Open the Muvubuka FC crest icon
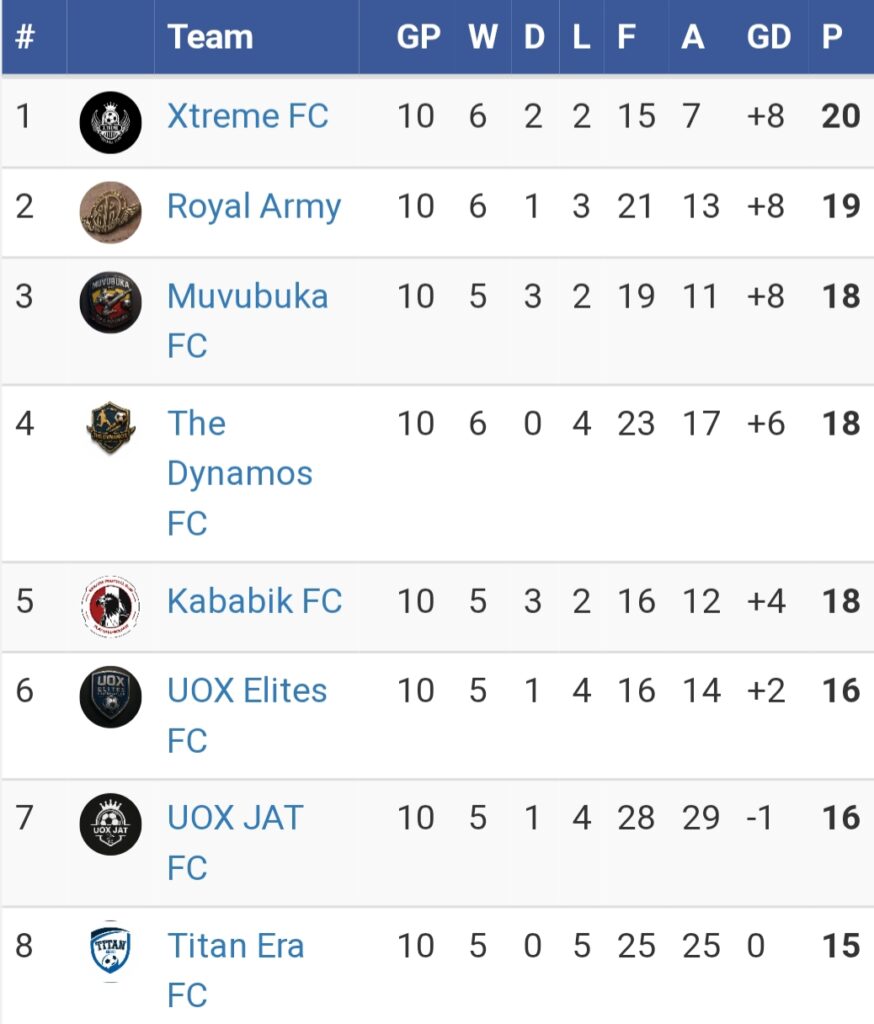 coord(110,302)
